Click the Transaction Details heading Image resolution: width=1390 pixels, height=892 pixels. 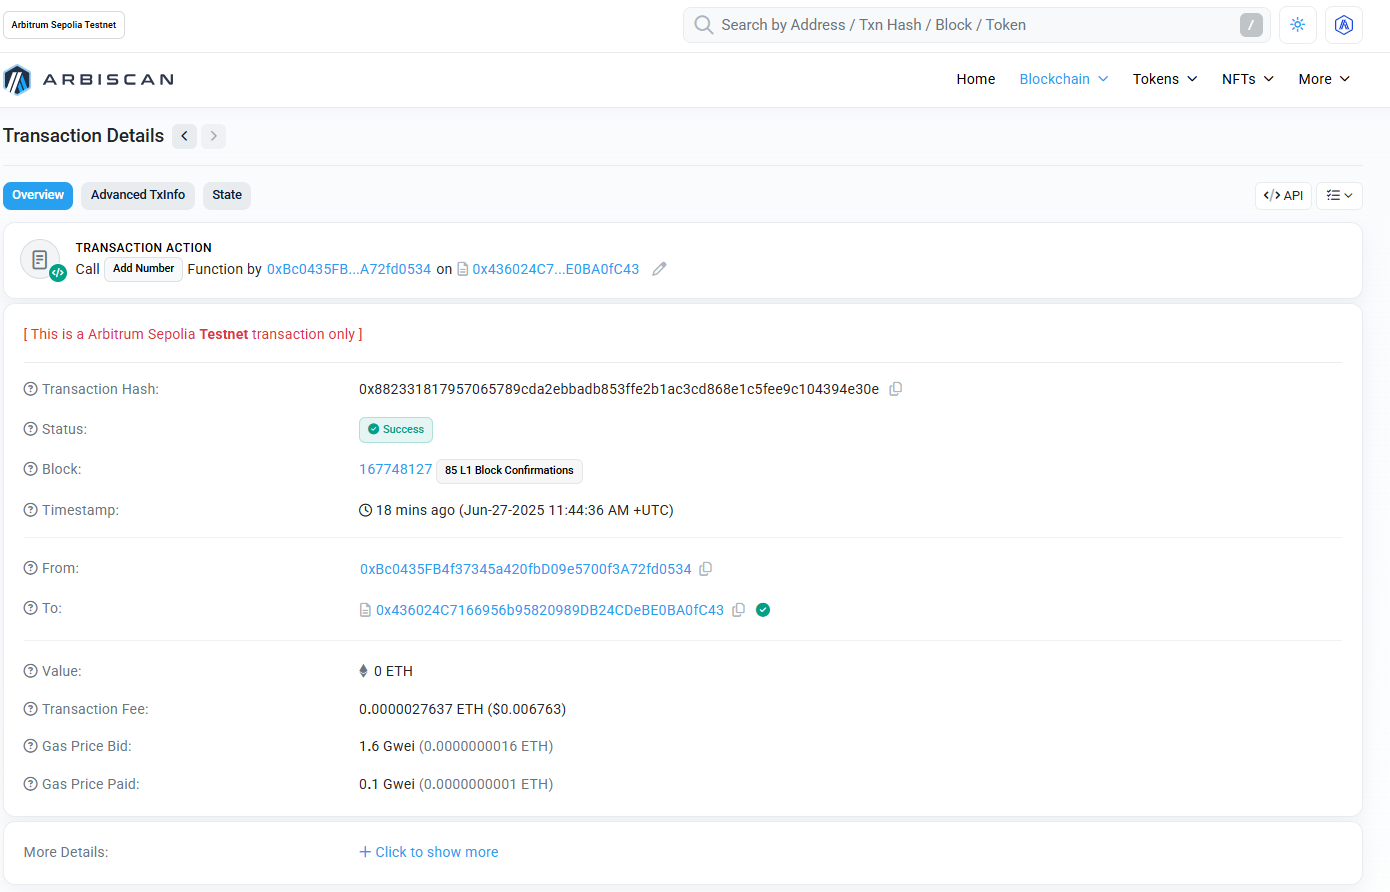point(84,136)
